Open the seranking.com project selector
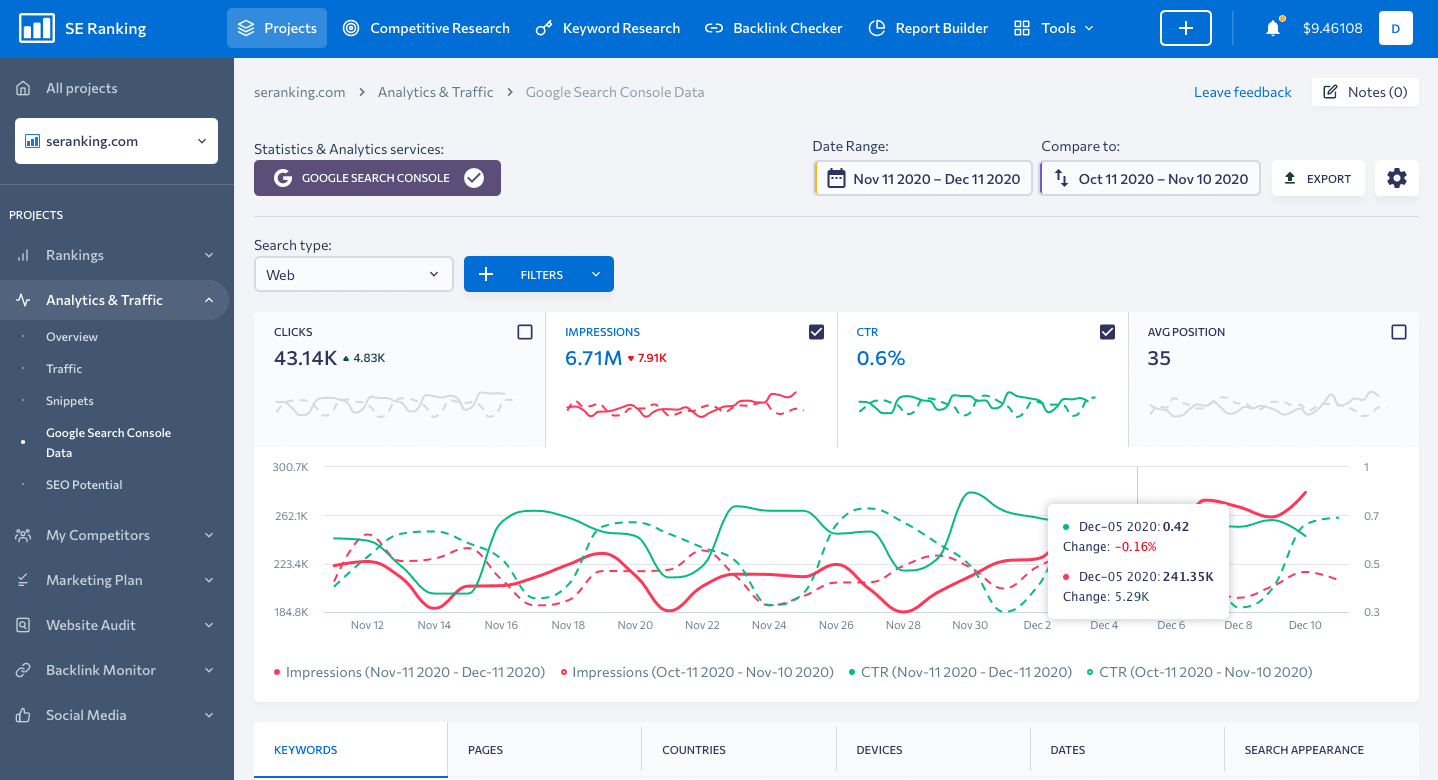The image size is (1438, 780). coord(116,141)
